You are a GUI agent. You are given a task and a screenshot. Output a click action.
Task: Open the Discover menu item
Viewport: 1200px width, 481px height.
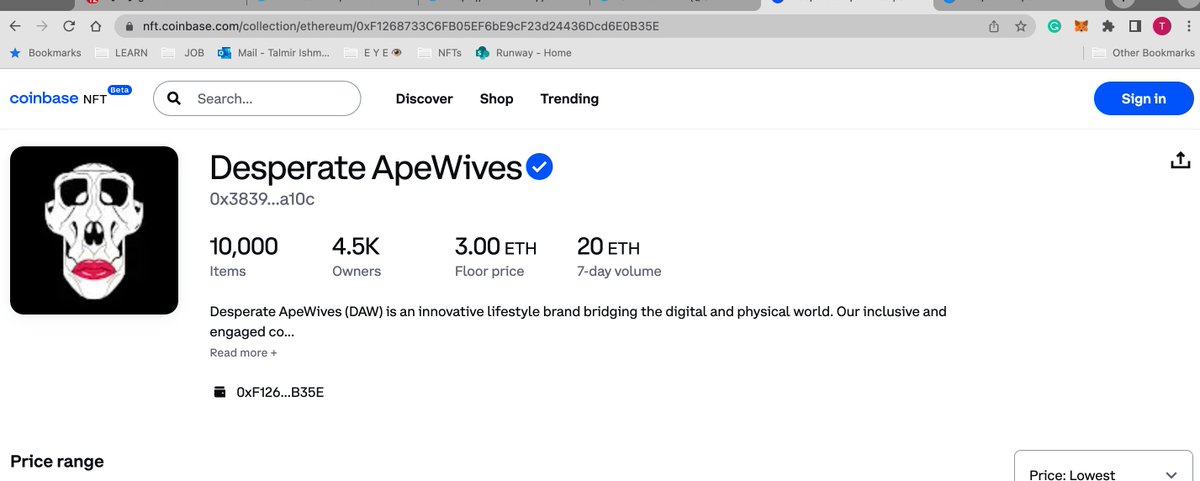[424, 99]
